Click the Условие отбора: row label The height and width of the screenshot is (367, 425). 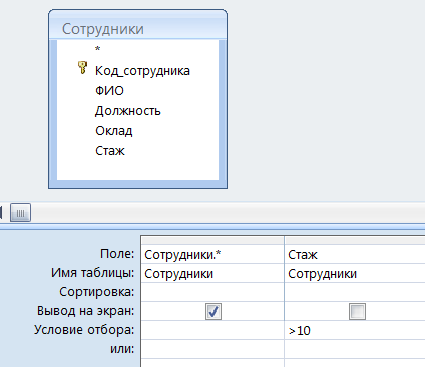tap(84, 330)
